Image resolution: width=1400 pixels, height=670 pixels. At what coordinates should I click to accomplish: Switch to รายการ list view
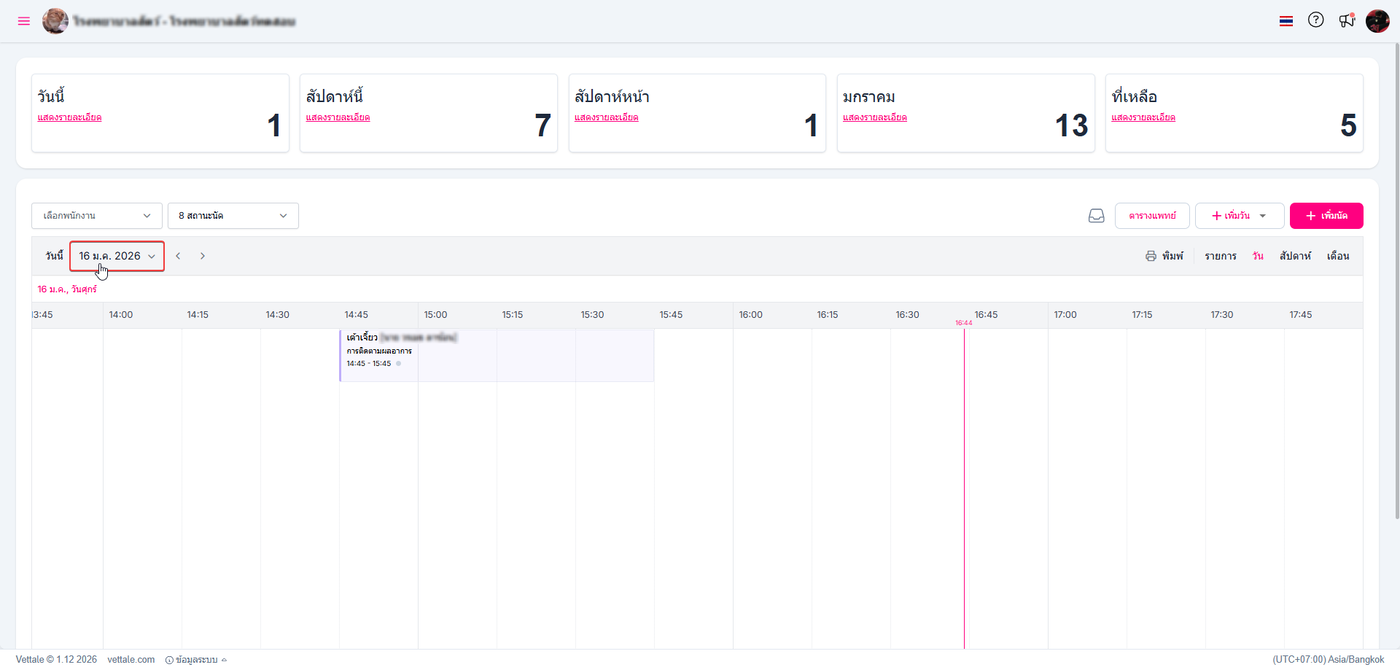[x=1220, y=256]
